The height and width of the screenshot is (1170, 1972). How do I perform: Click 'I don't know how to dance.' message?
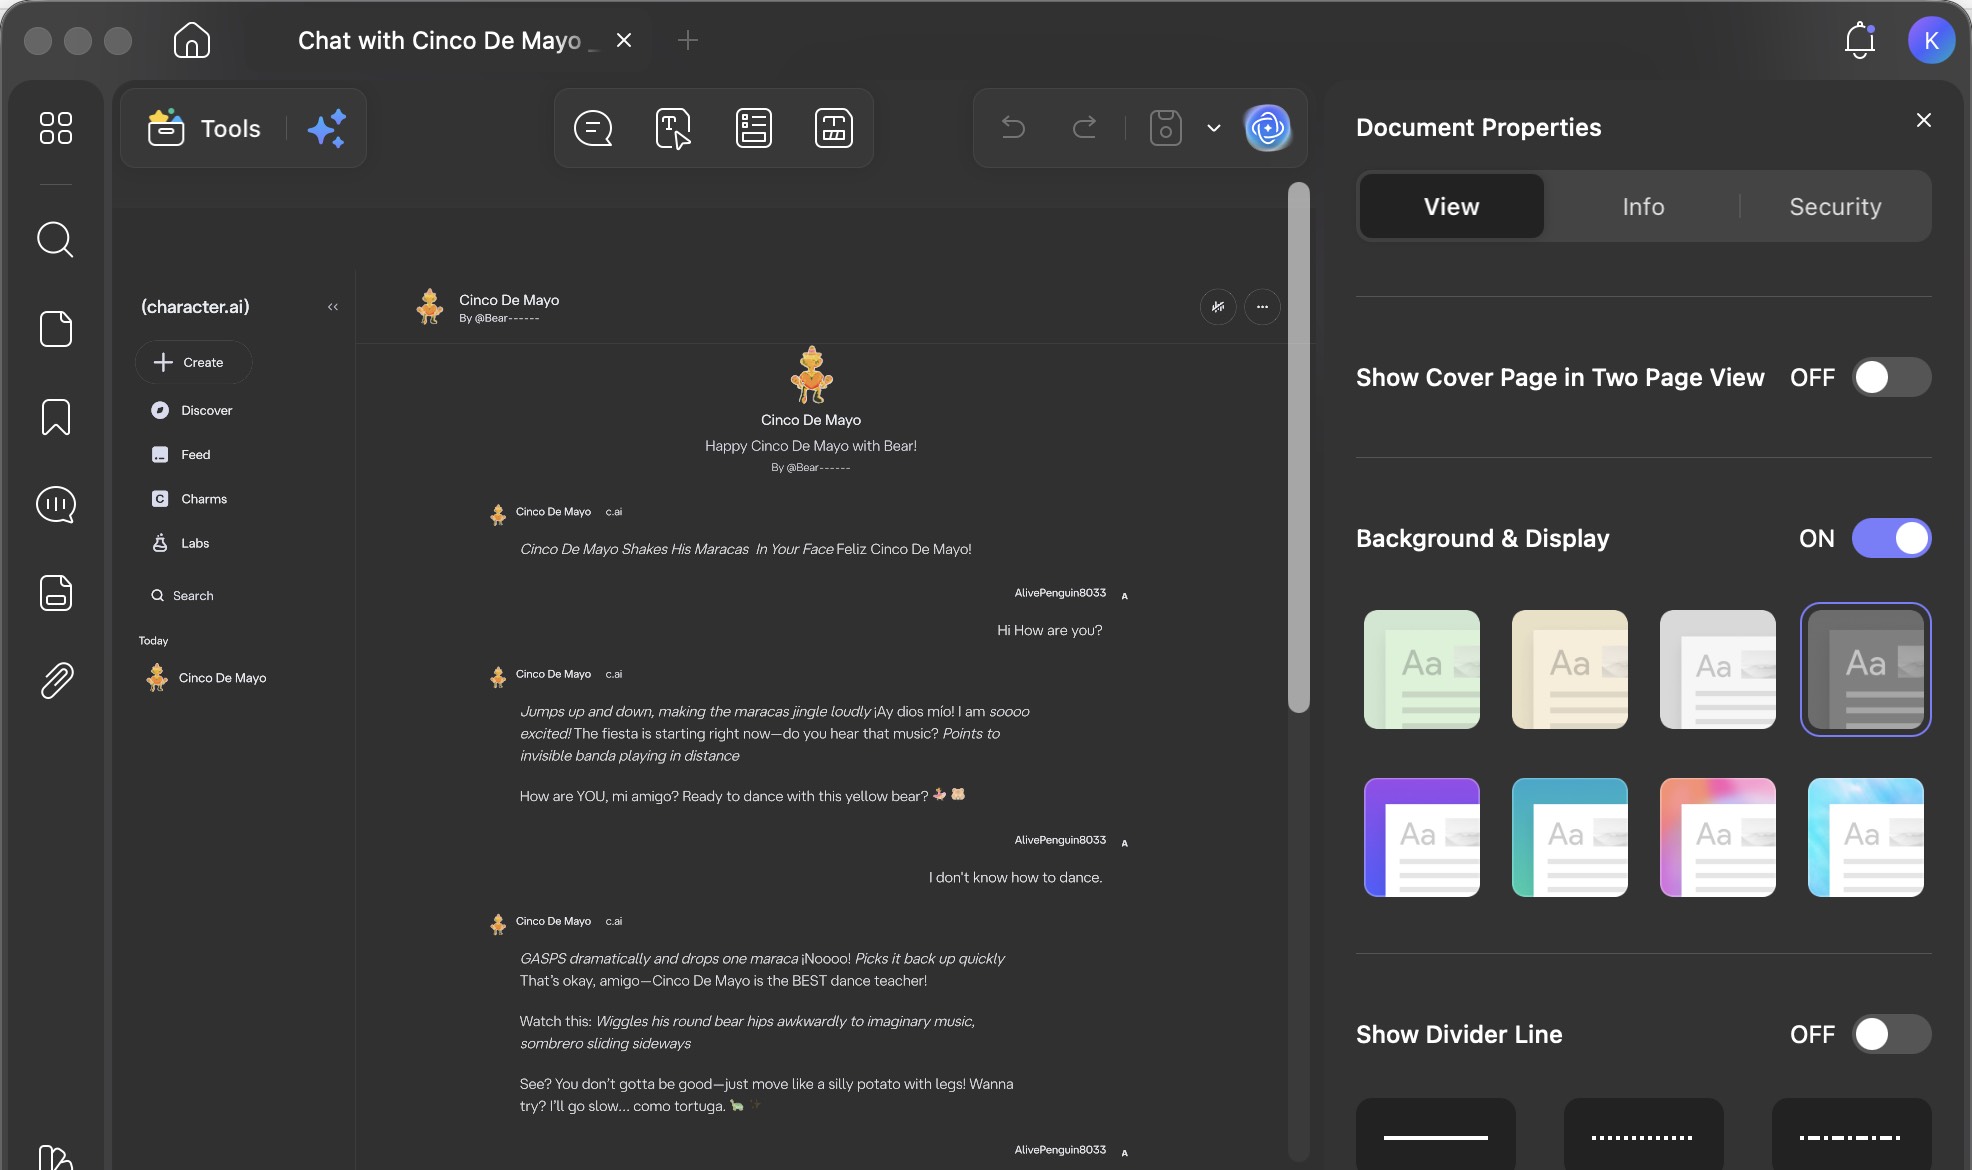pos(1015,877)
